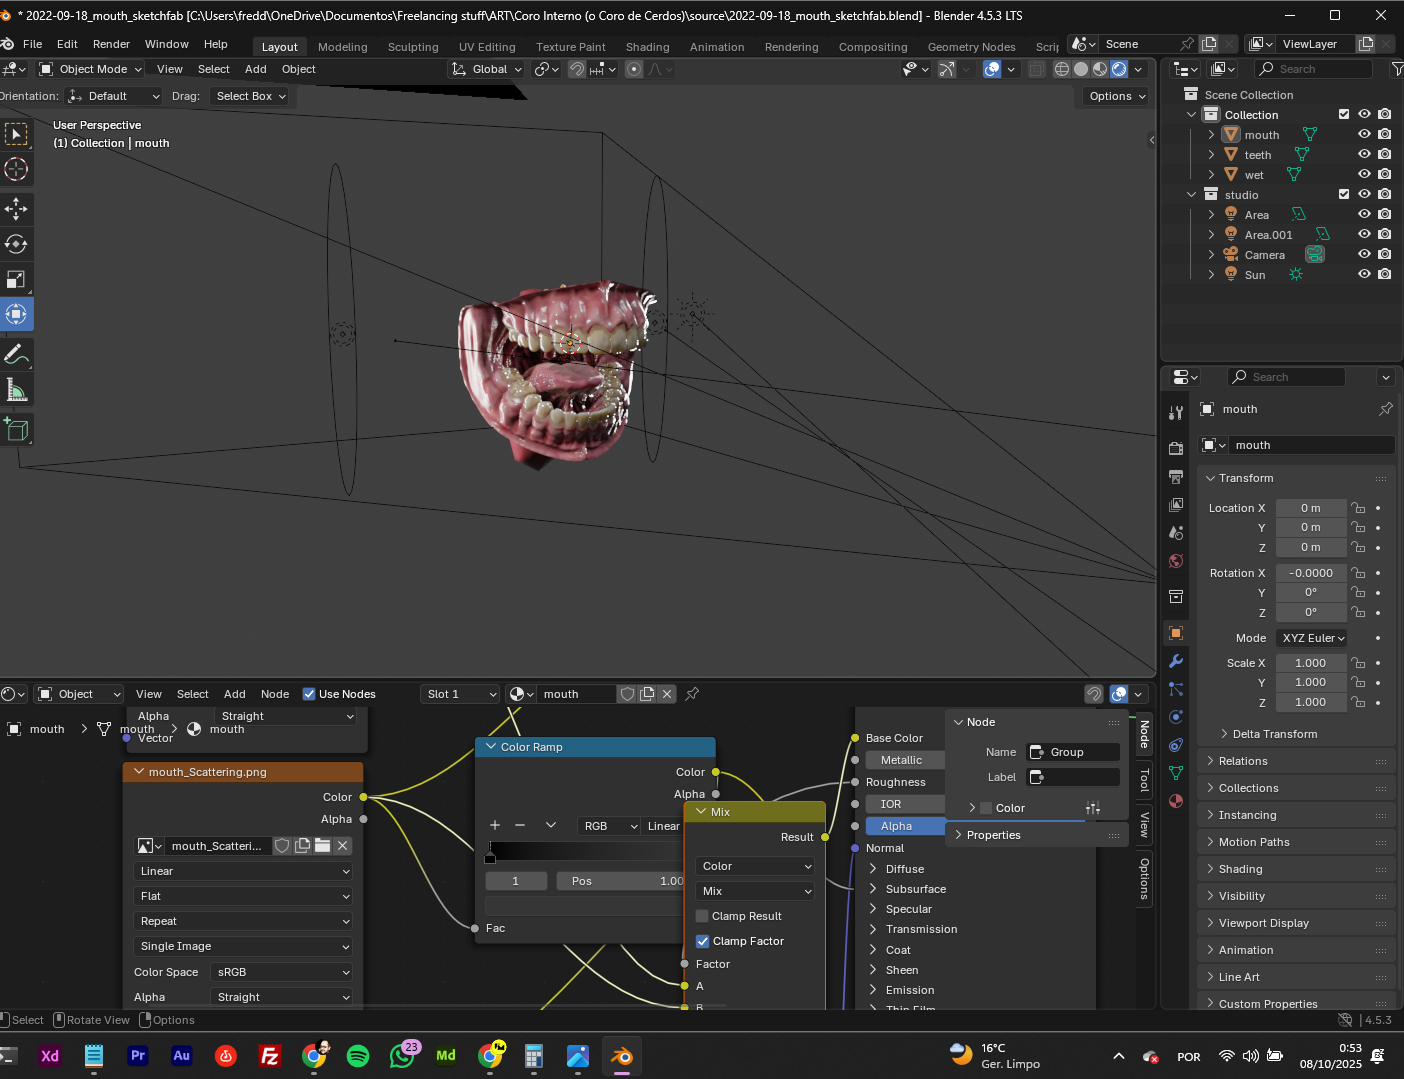Add a stop with the Color Ramp plus button

click(494, 825)
